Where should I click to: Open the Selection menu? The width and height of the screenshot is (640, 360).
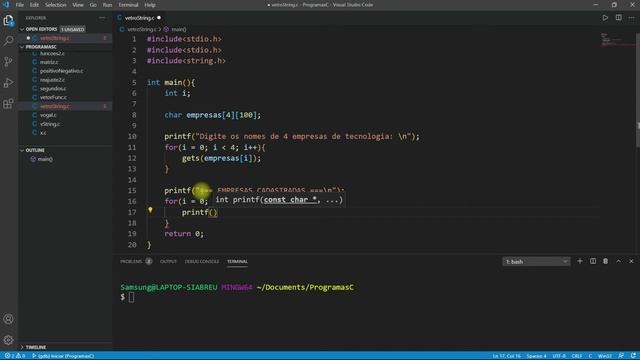(56, 5)
